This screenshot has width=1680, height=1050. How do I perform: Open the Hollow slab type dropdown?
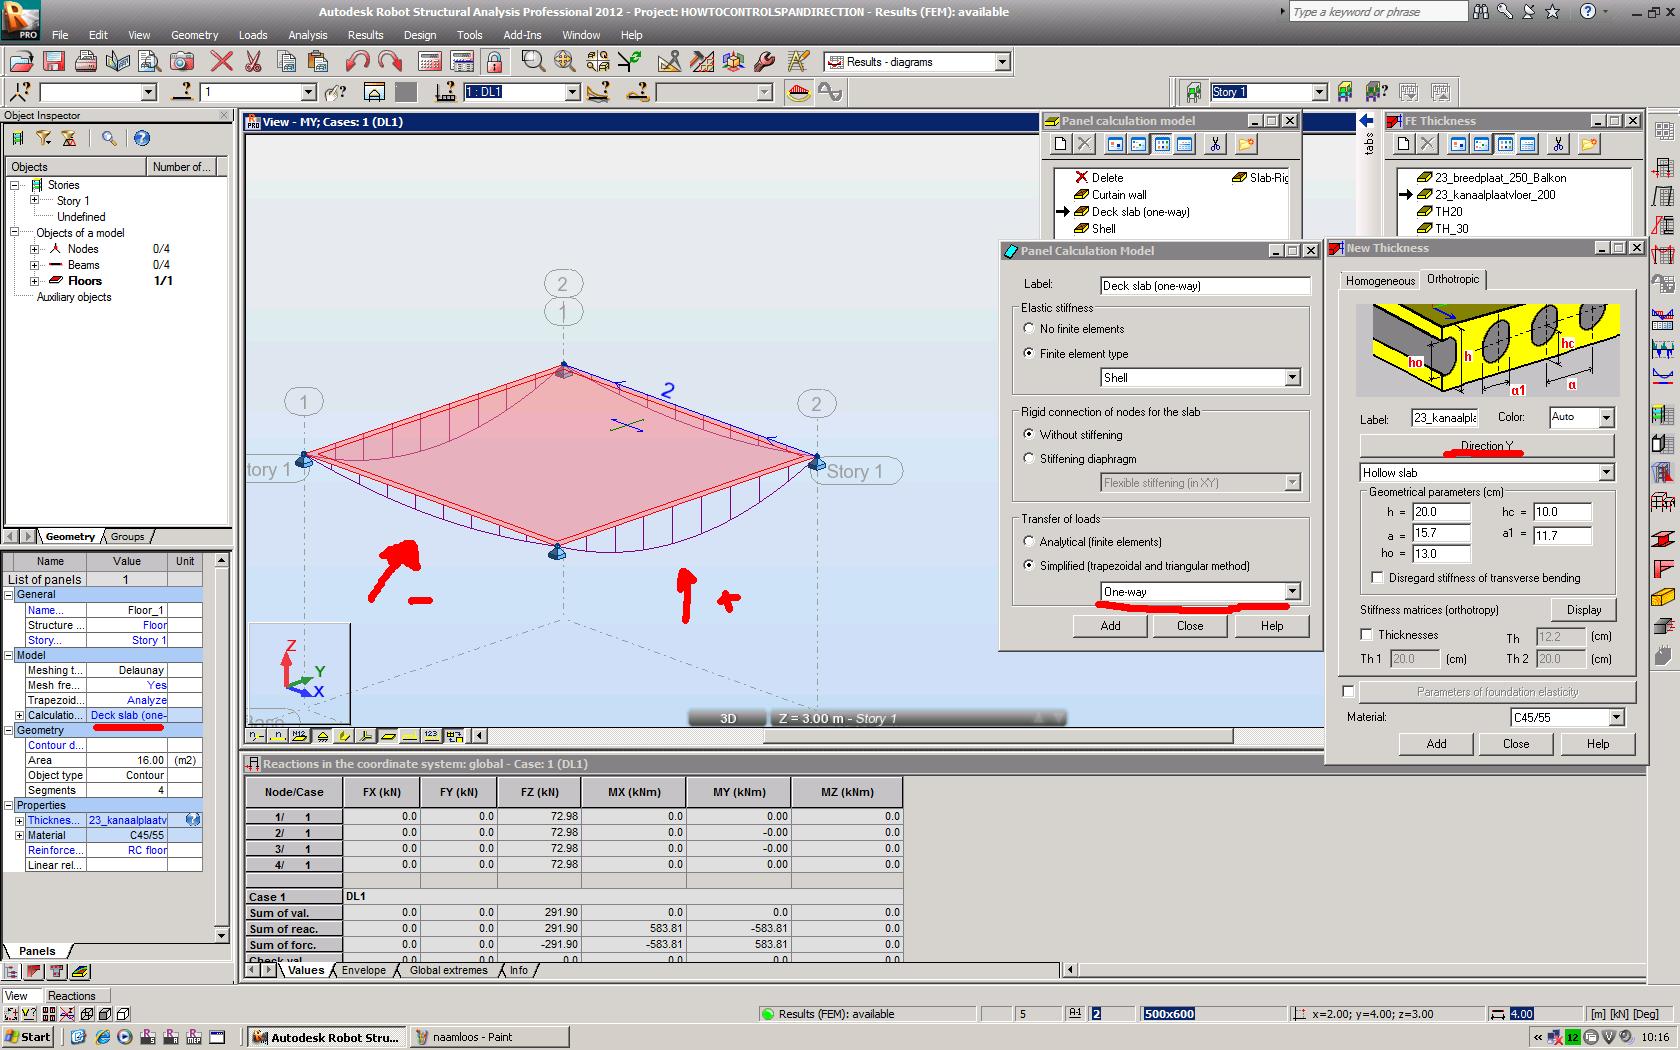[x=1606, y=473]
